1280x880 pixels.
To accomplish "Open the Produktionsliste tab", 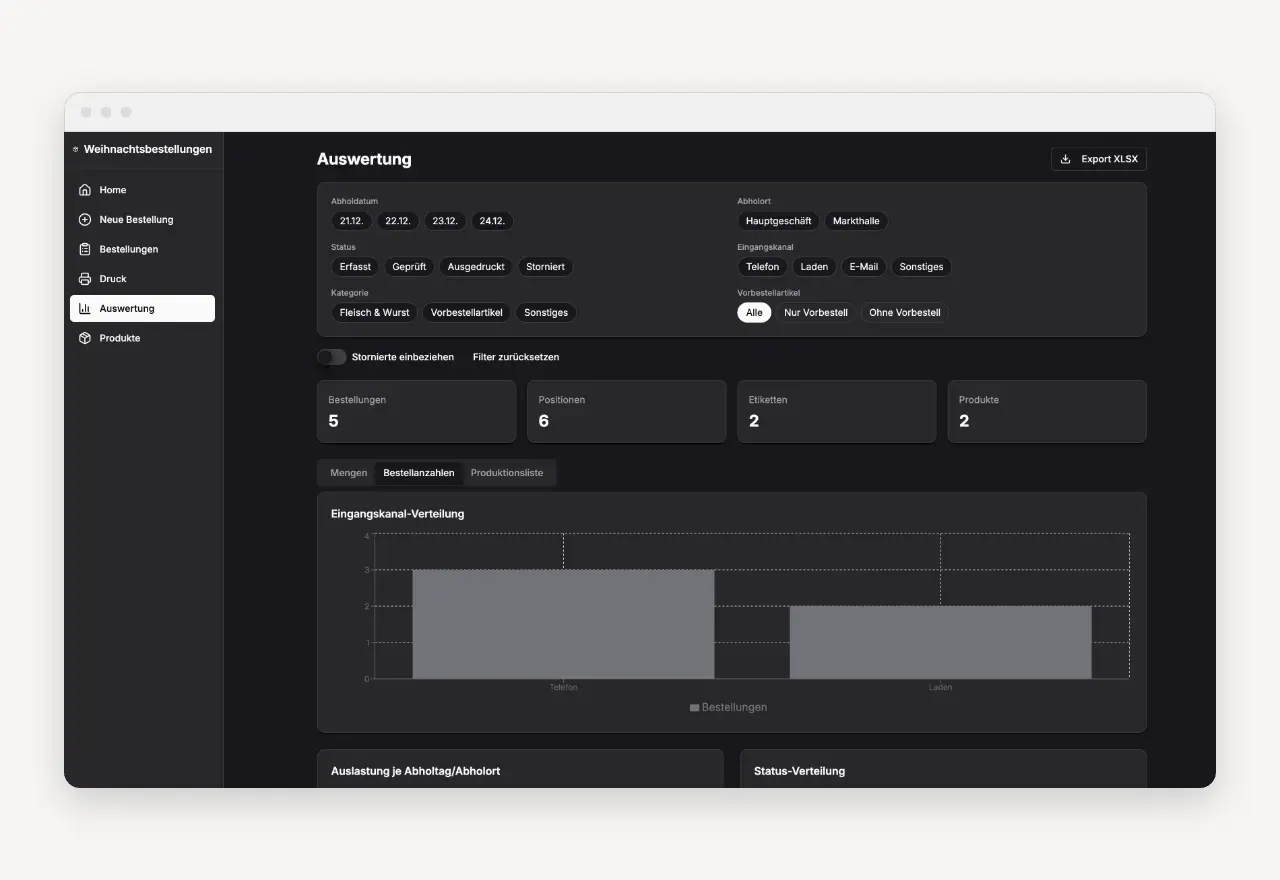I will [507, 473].
